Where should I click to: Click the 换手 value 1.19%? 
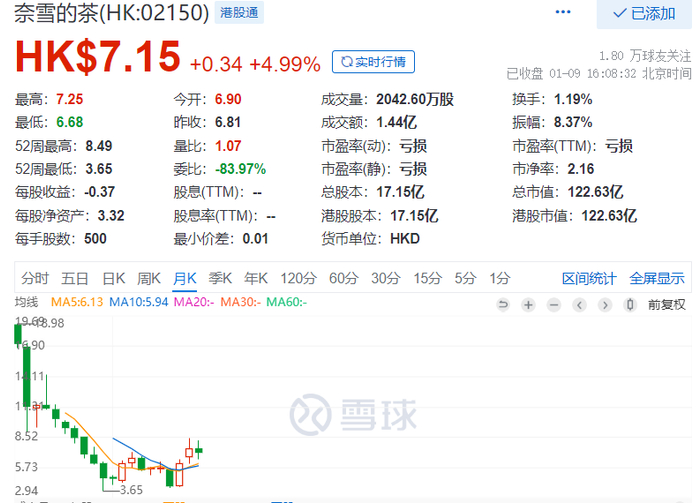[x=573, y=99]
